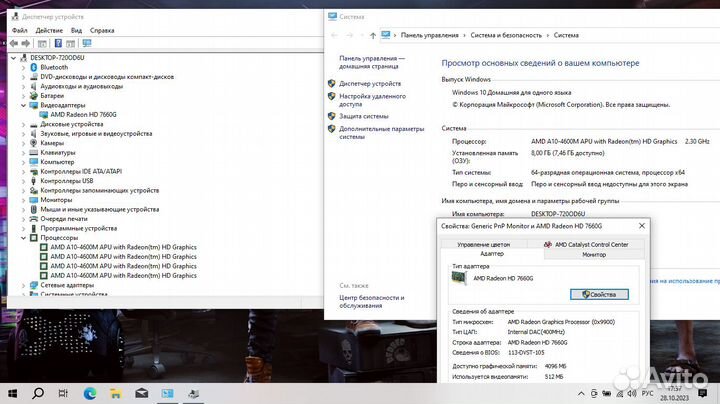Select the first AMD A10-4600M APU entry

(123, 247)
